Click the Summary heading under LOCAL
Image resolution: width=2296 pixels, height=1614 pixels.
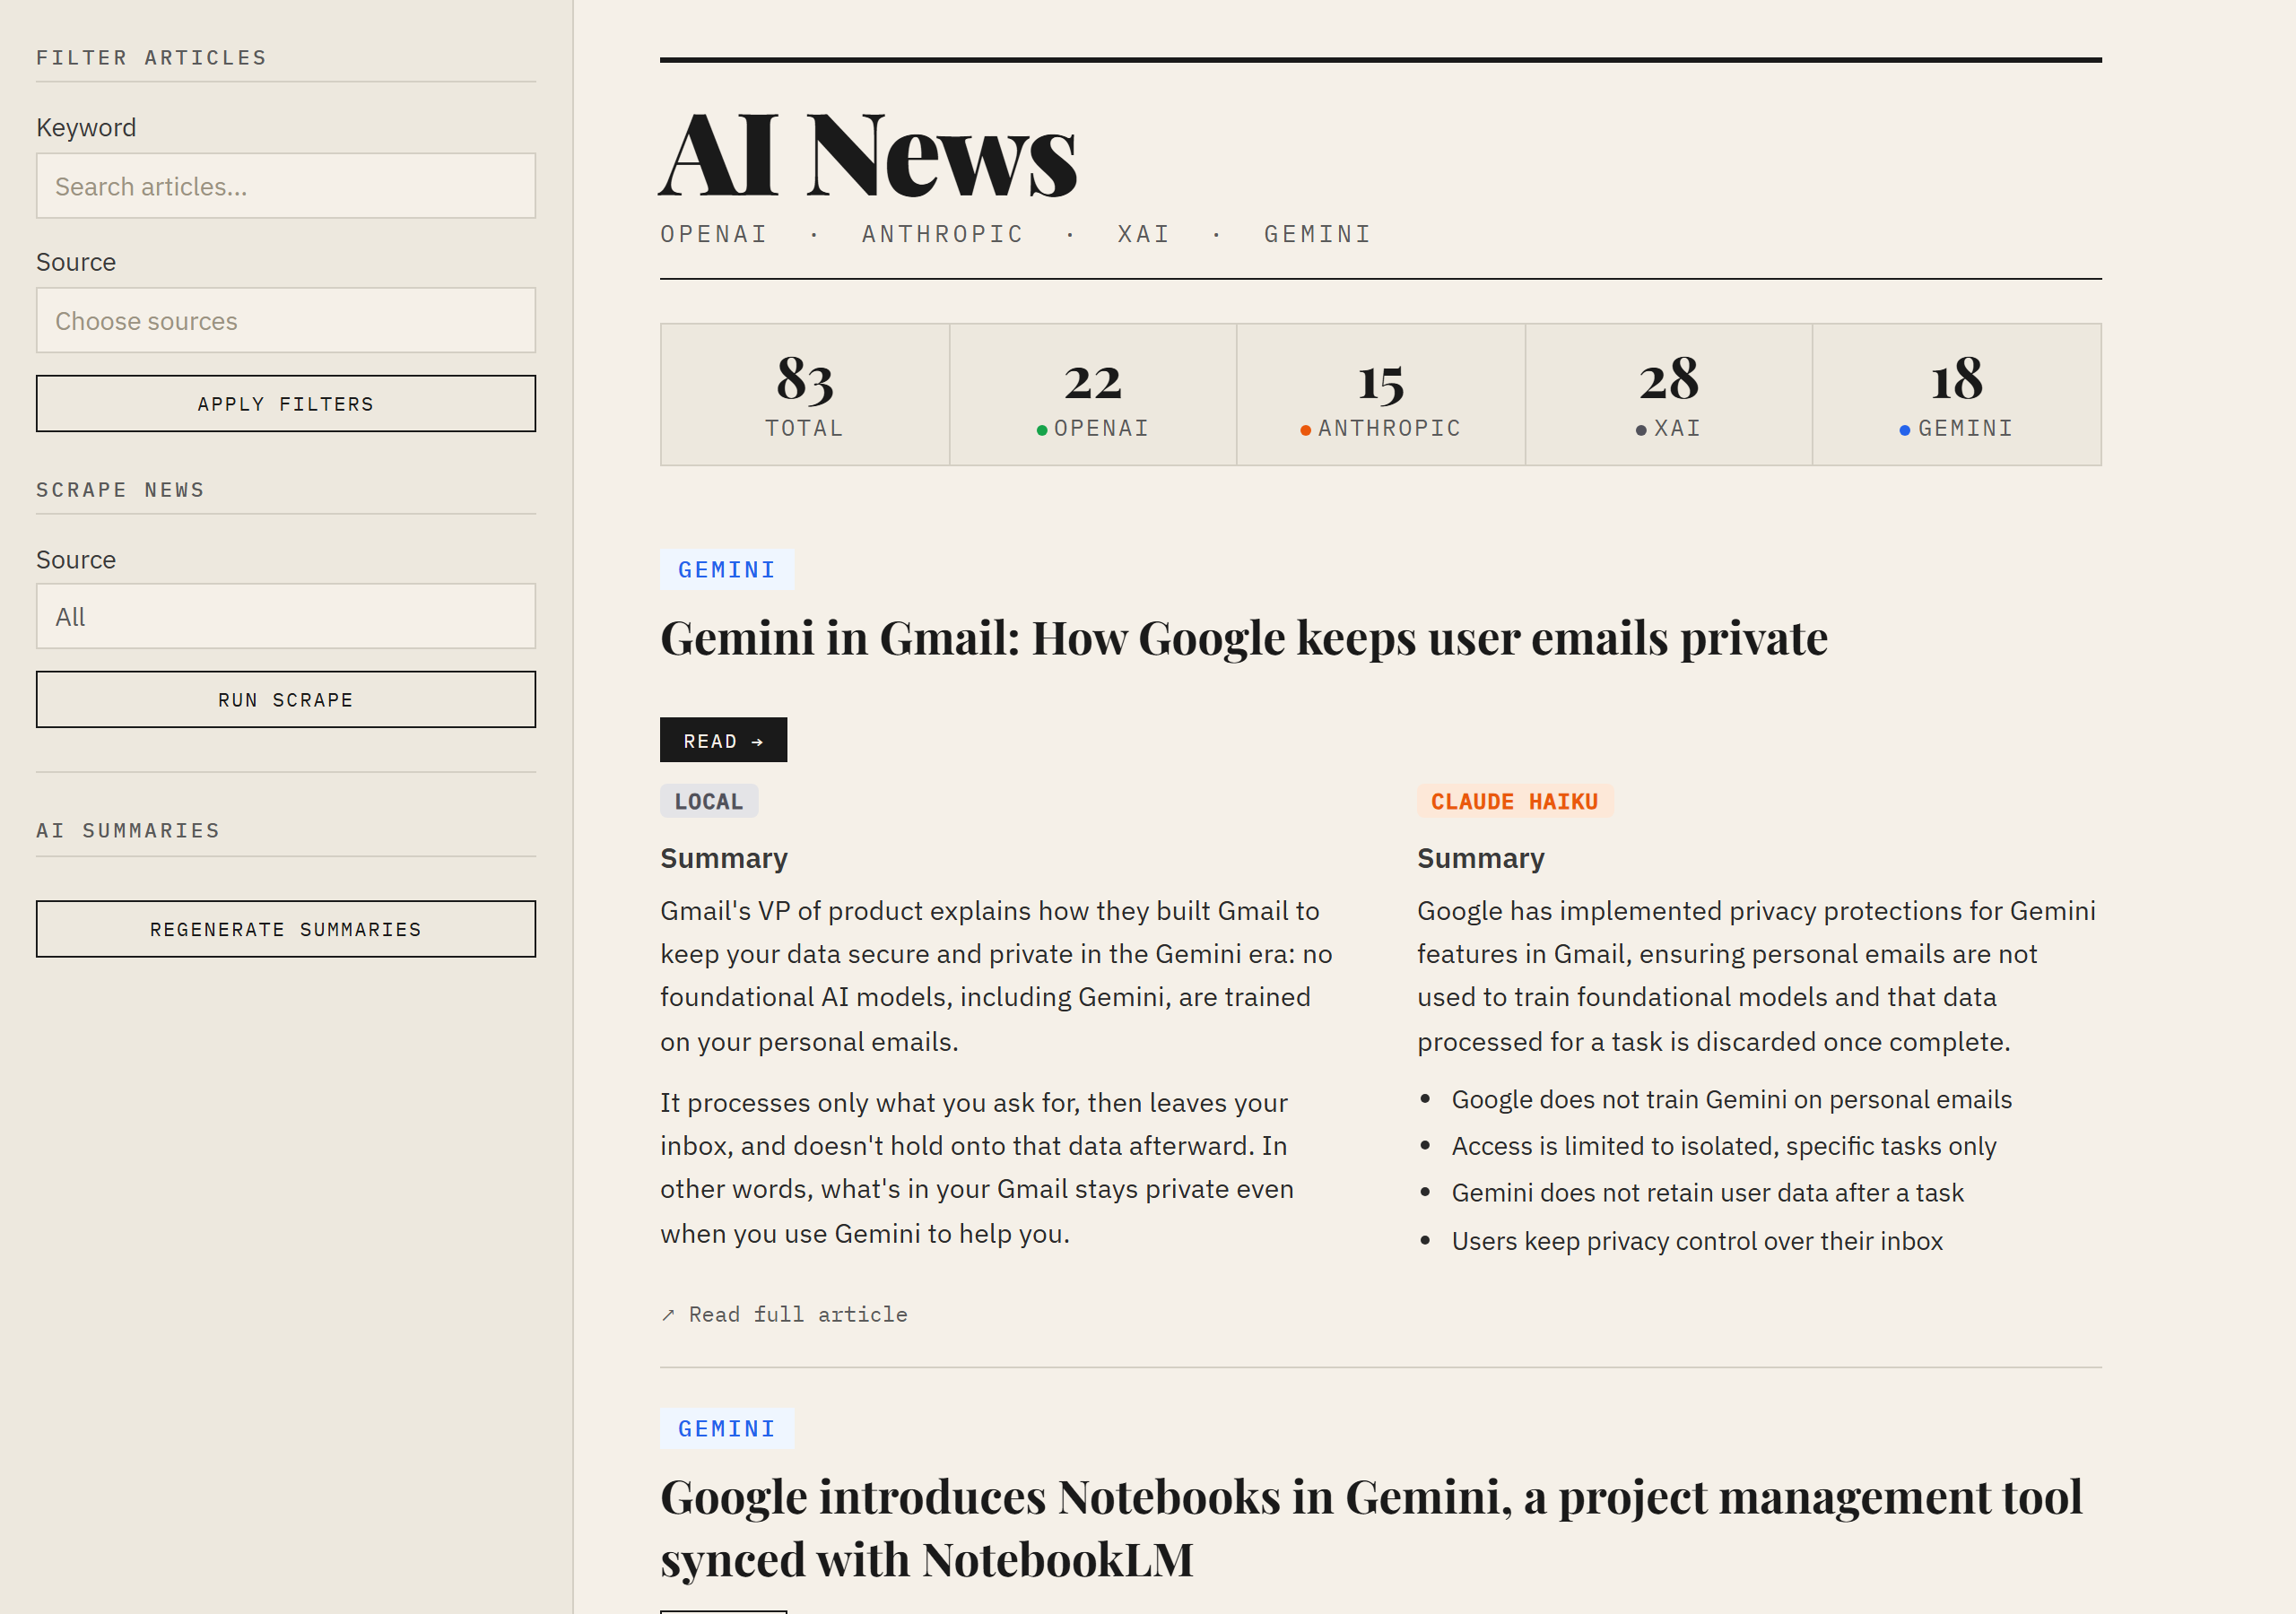click(x=724, y=858)
